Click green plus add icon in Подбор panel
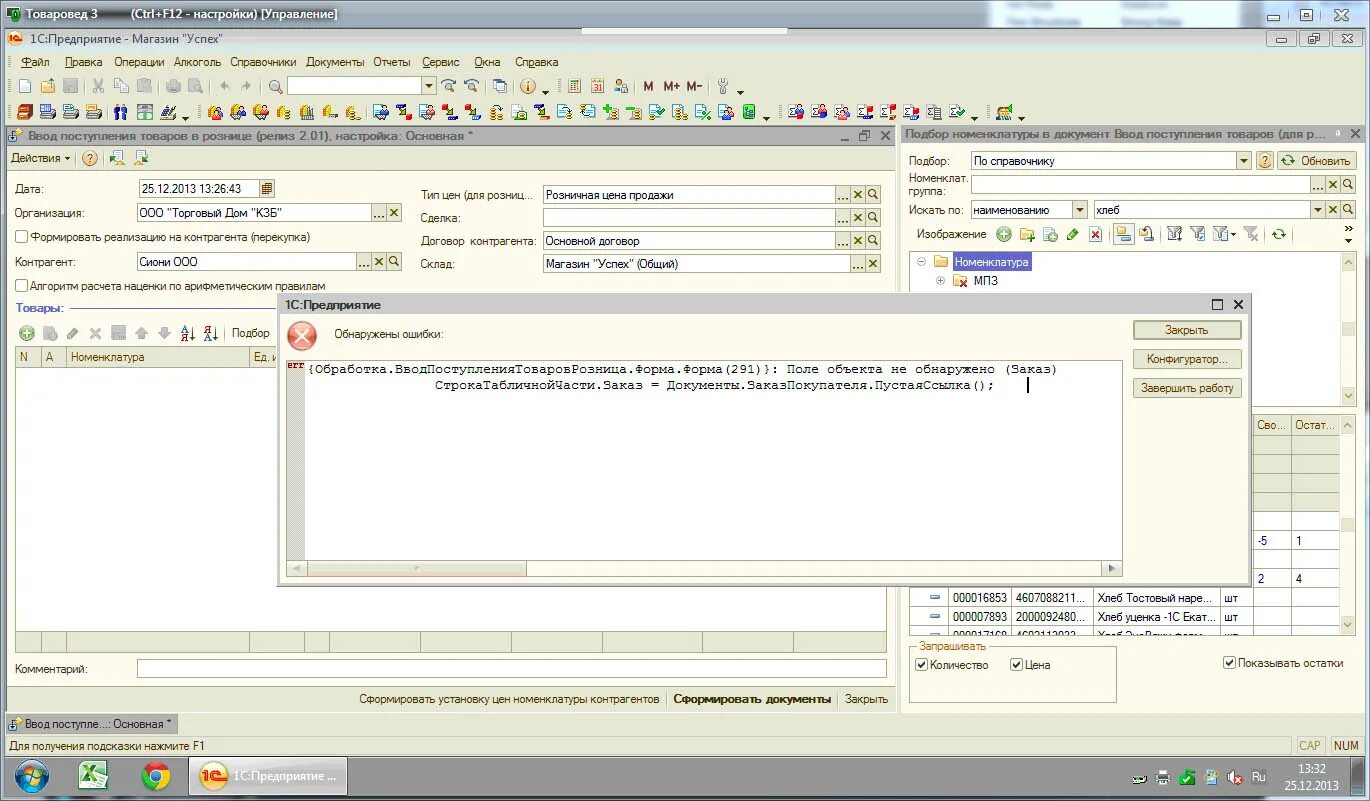The height and width of the screenshot is (801, 1370). click(x=1003, y=234)
